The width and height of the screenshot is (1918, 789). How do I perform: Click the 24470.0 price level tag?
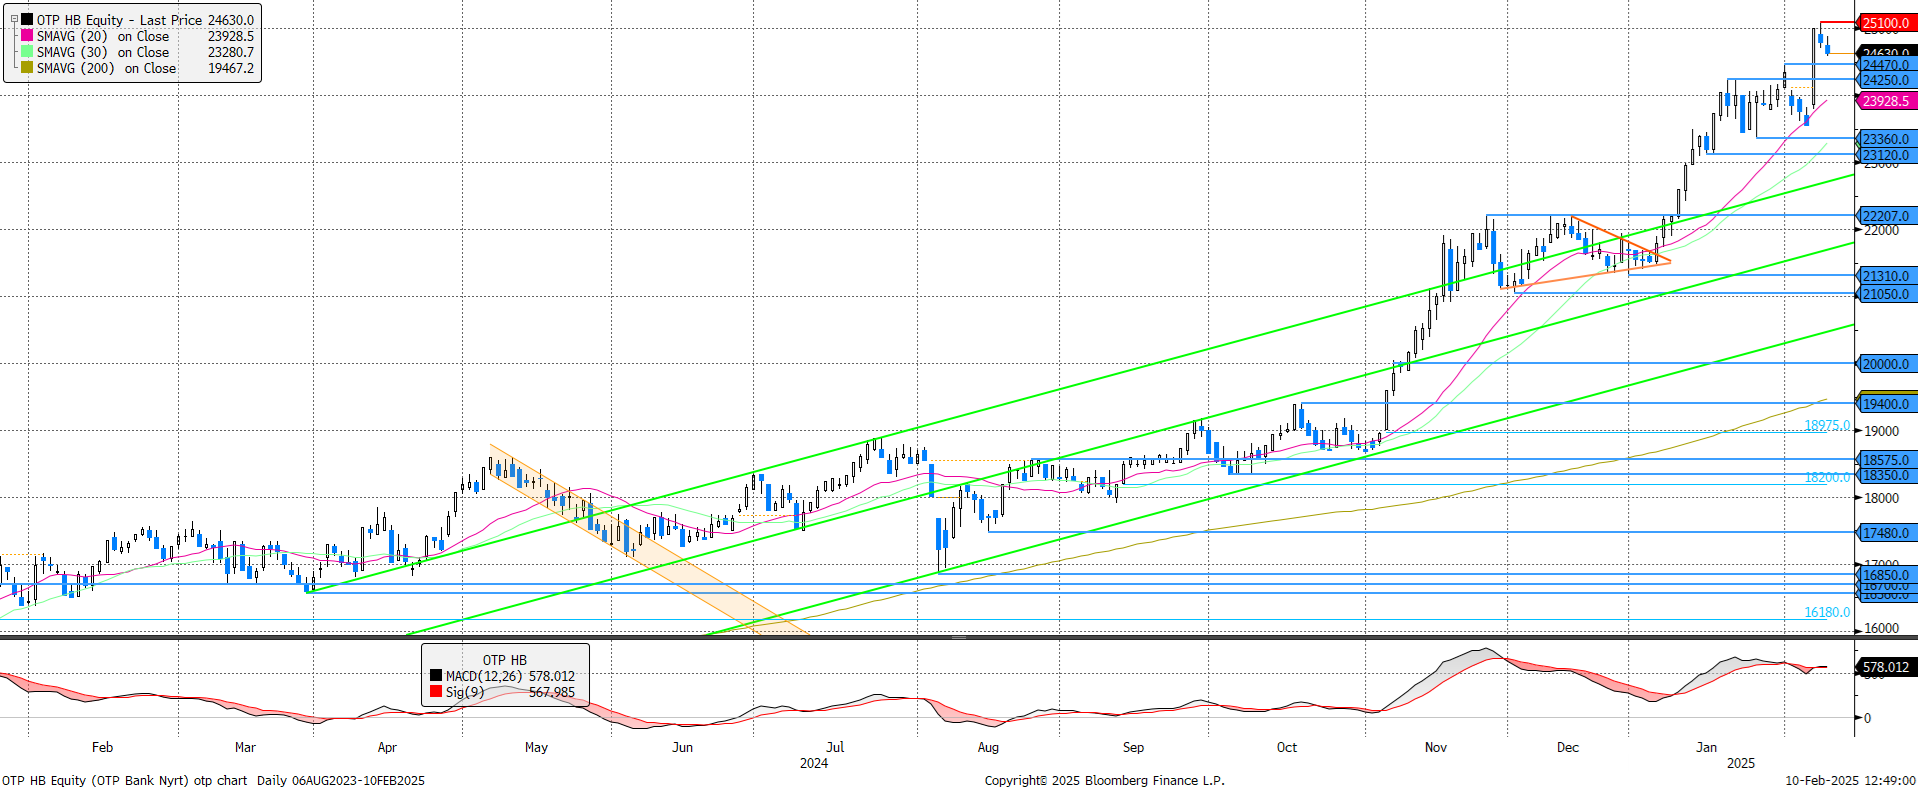[x=1885, y=65]
